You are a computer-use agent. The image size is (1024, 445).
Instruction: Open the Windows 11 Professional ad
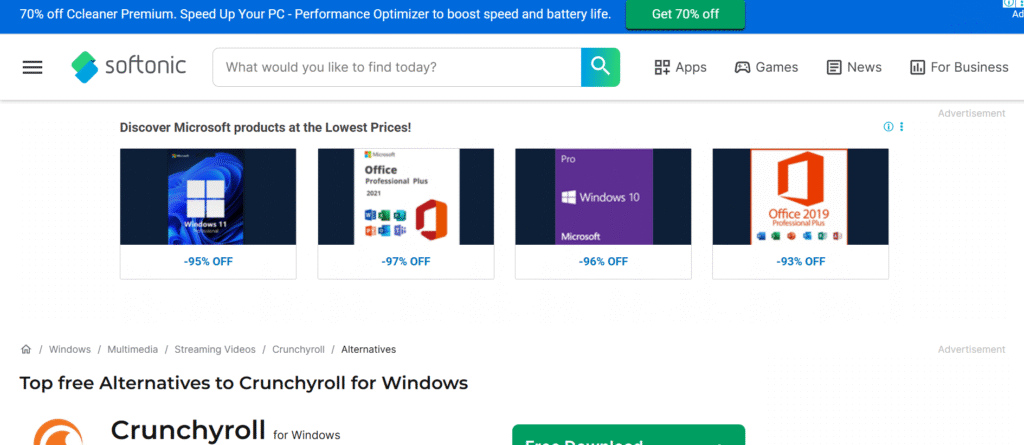click(x=208, y=197)
